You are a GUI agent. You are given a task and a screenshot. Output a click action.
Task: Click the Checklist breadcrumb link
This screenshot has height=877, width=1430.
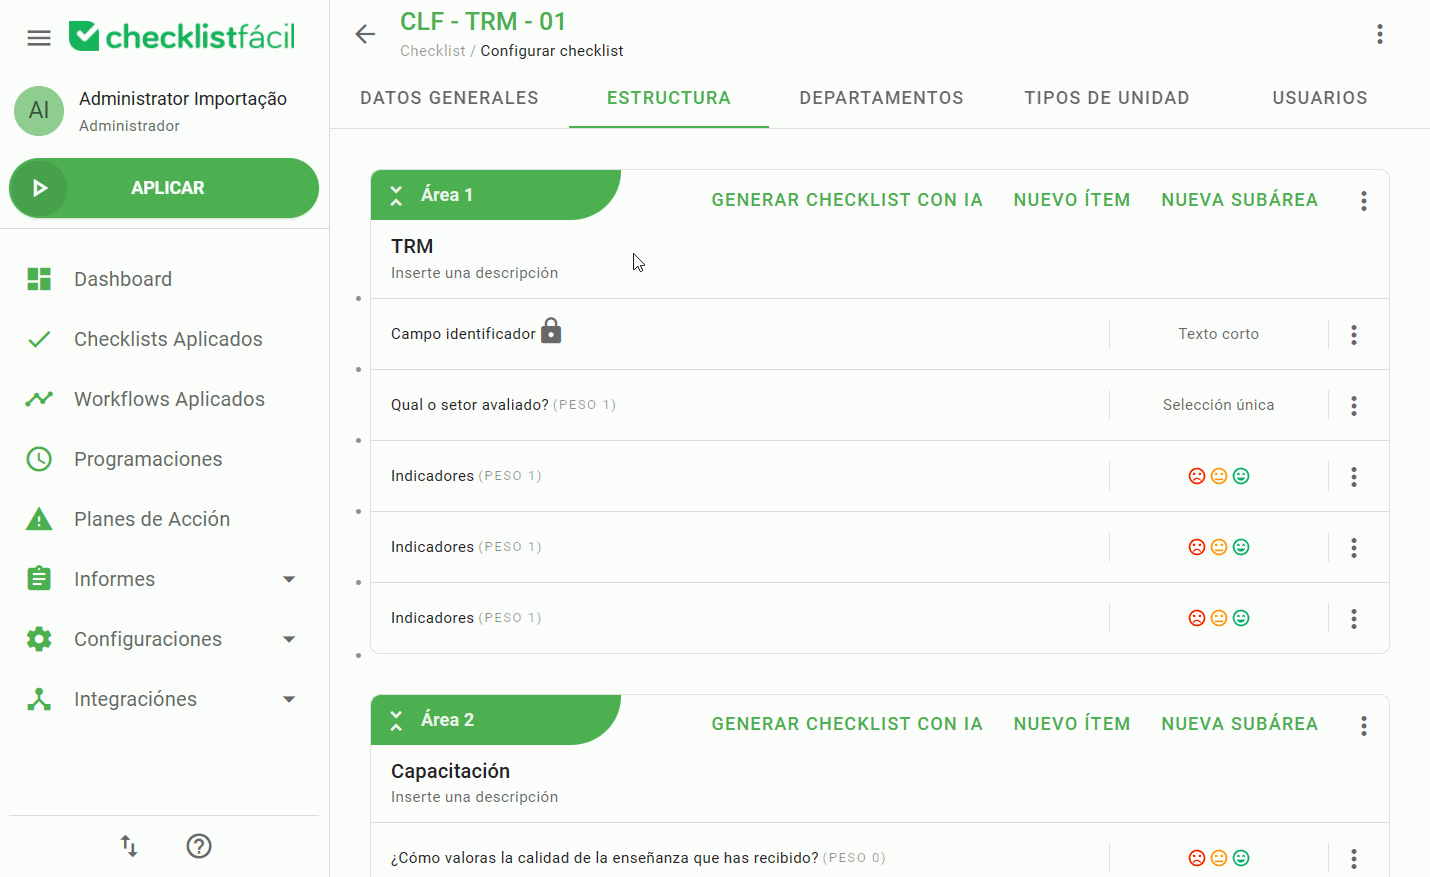[x=432, y=51]
